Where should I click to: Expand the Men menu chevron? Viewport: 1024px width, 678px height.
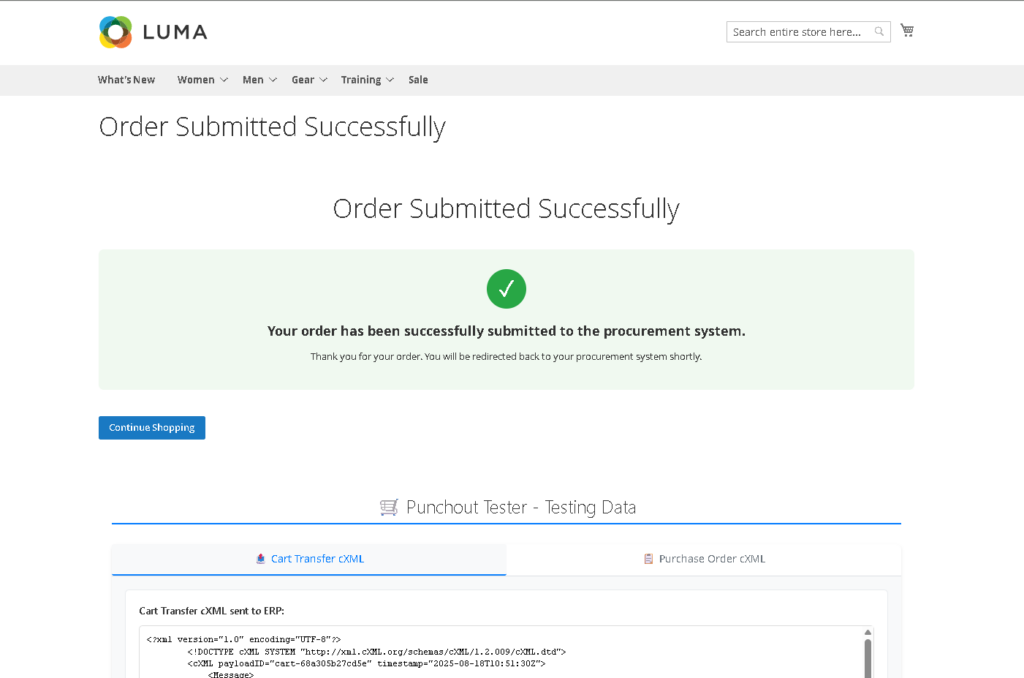click(x=273, y=80)
